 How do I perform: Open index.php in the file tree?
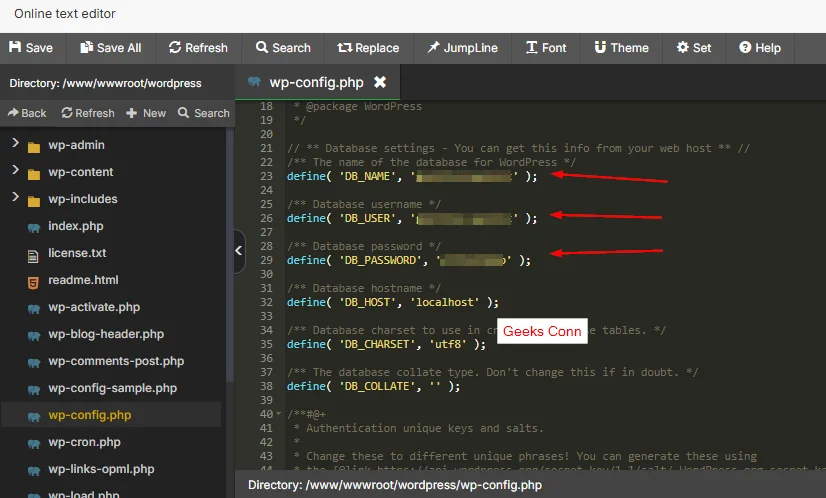[75, 226]
